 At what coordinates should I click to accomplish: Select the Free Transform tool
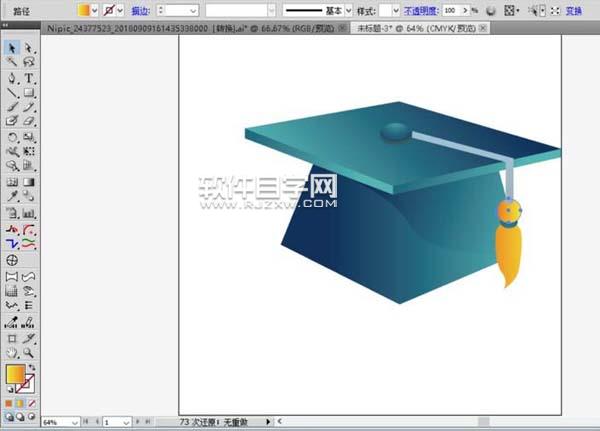point(29,152)
